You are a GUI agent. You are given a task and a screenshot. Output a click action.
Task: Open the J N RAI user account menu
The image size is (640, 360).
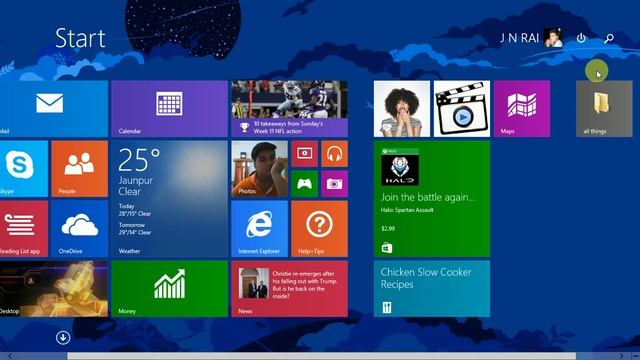point(531,38)
